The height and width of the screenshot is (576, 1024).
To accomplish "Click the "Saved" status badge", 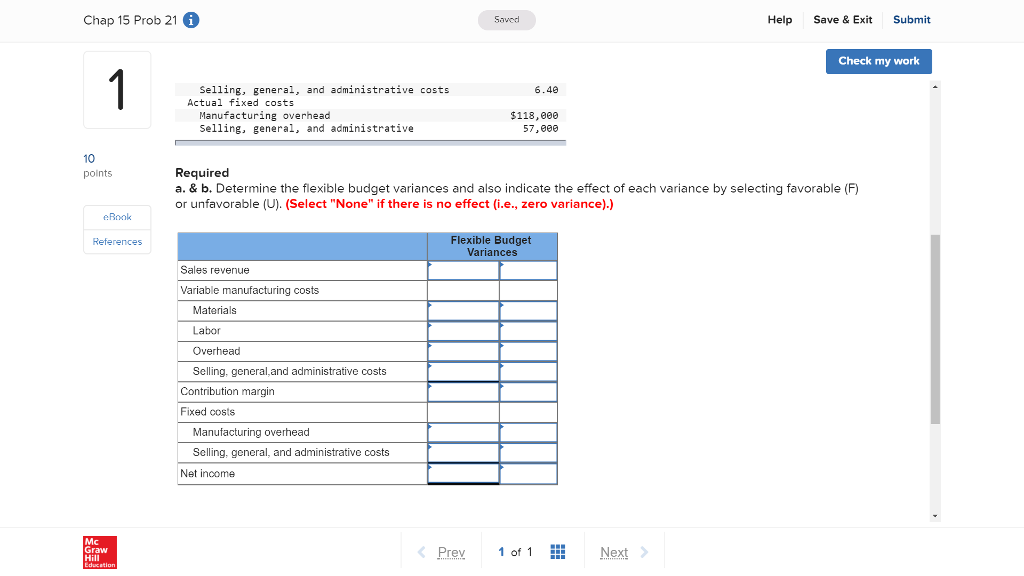I will 506,19.
